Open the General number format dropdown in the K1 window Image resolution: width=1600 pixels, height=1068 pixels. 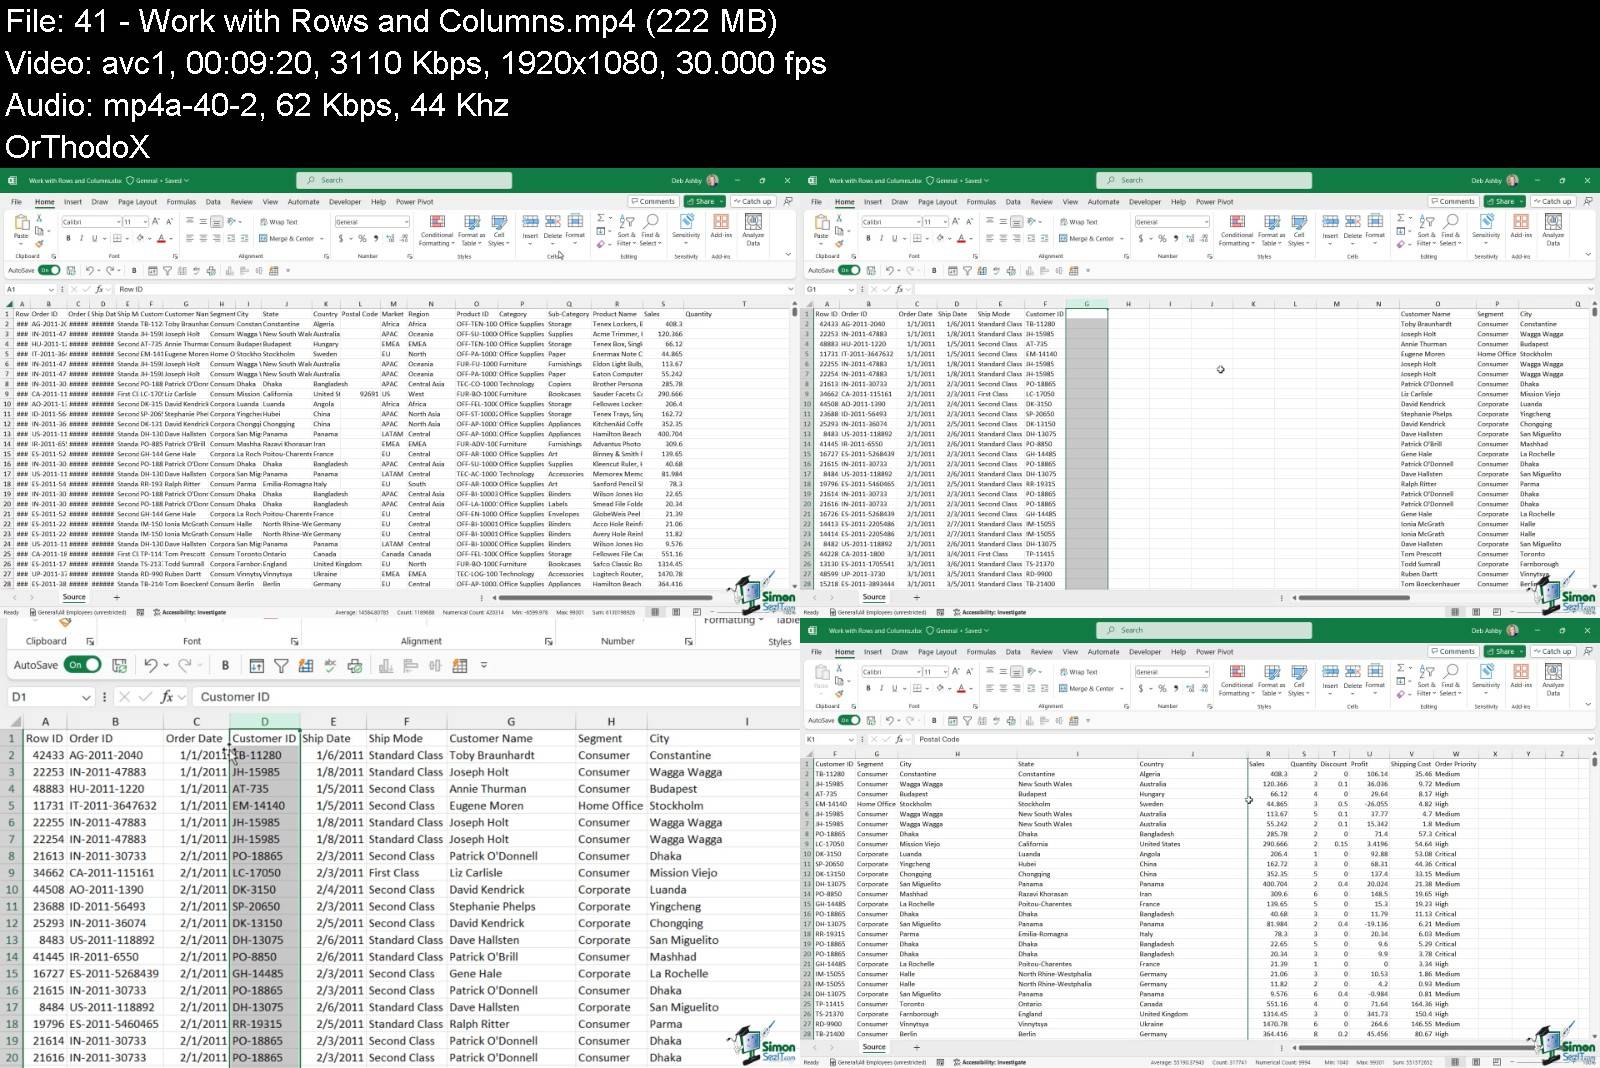click(x=1206, y=672)
